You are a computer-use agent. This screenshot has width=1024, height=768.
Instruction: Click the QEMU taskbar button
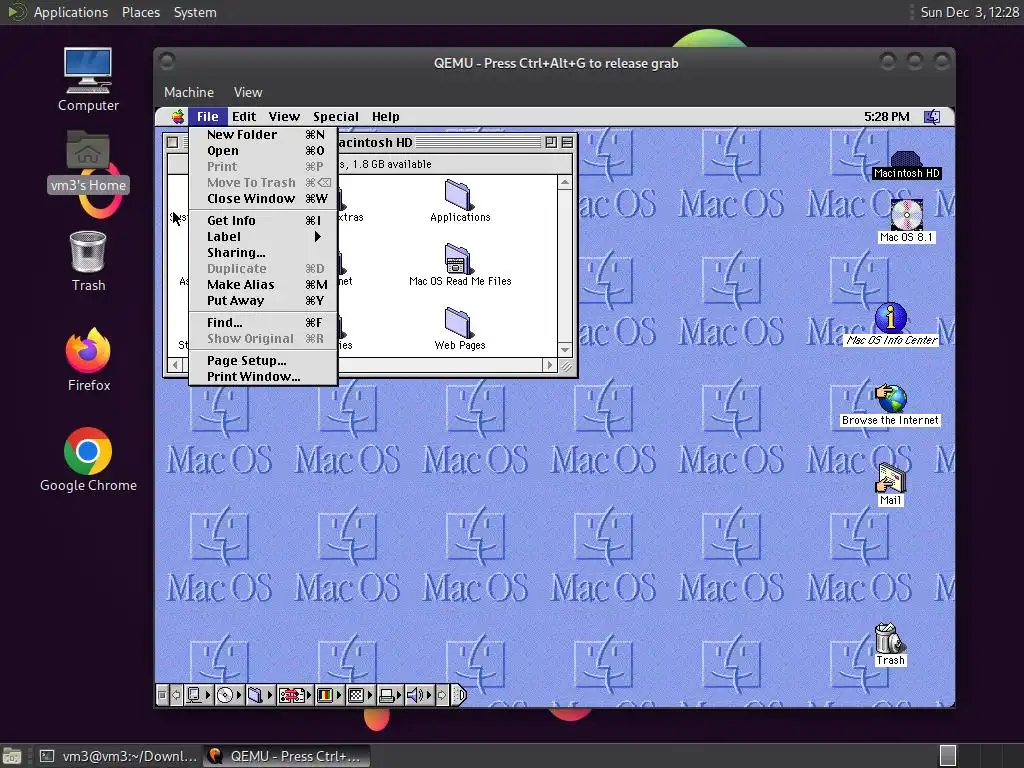(286, 756)
